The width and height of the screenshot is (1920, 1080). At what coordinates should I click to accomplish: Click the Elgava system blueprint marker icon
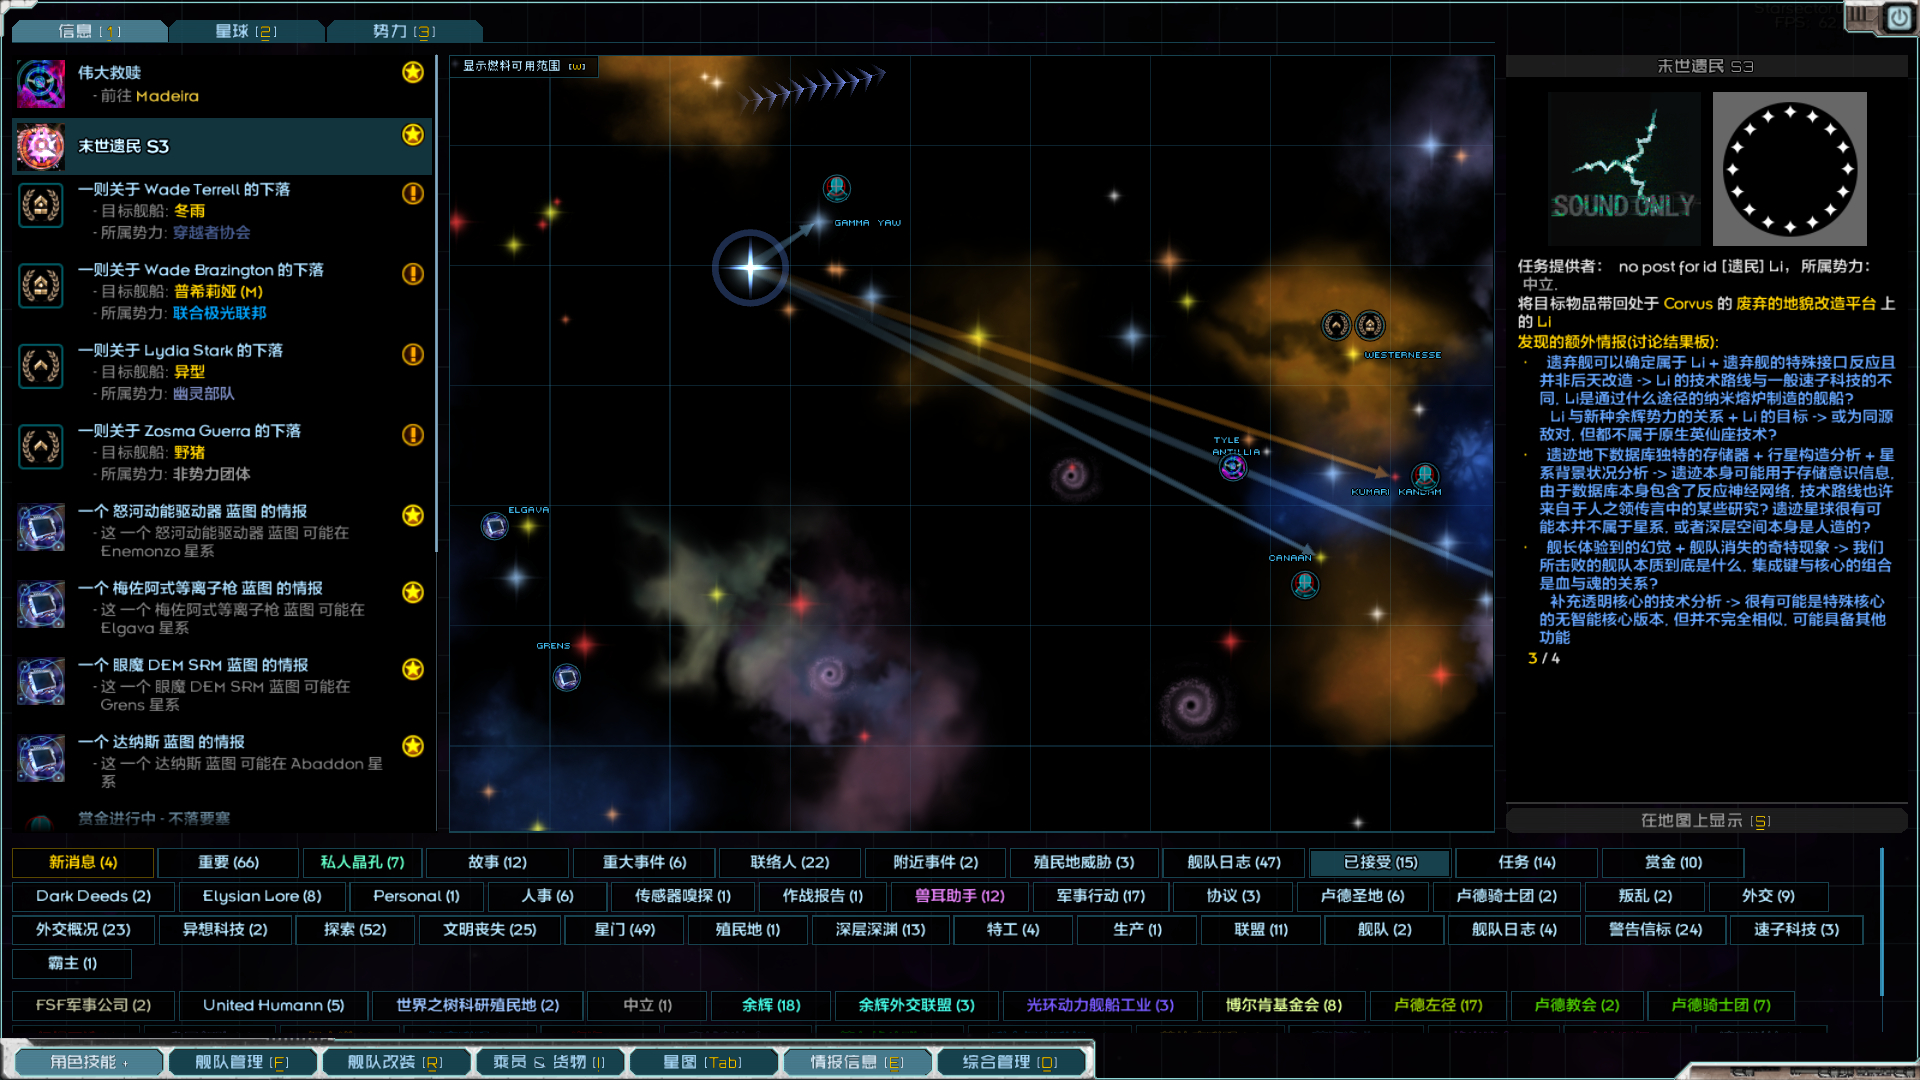[x=494, y=525]
